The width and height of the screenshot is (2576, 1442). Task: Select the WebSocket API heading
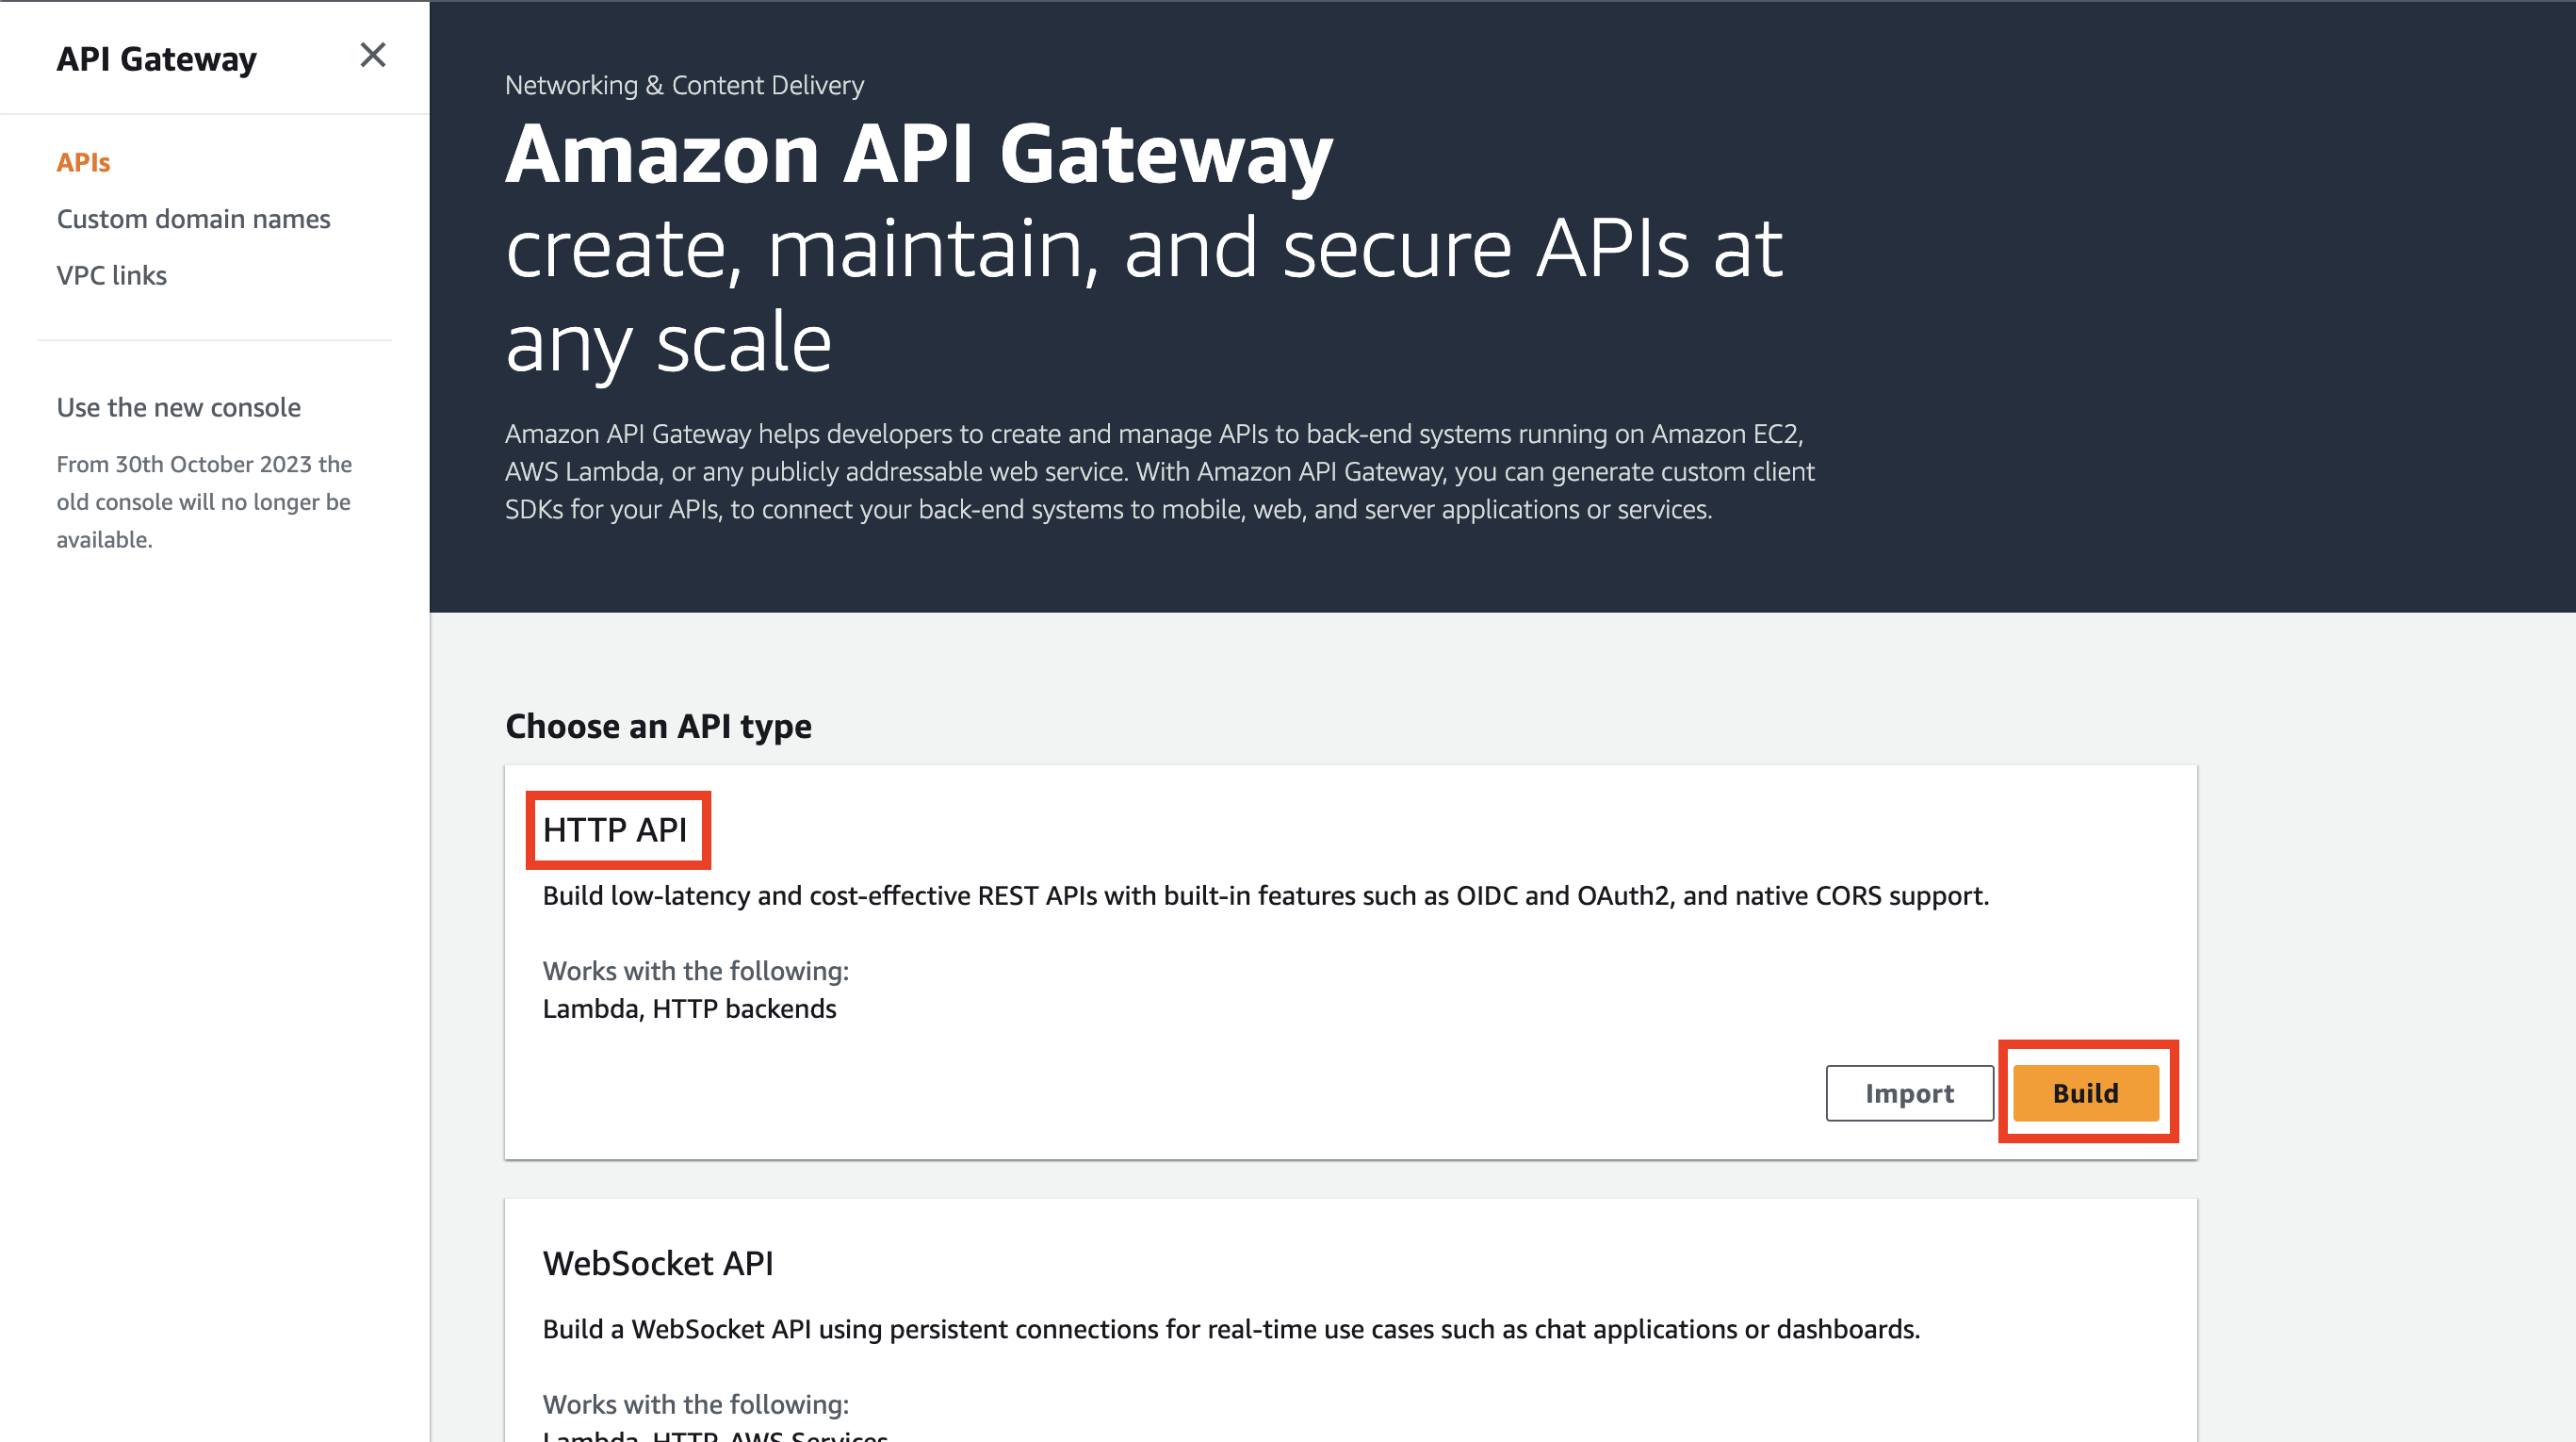(x=658, y=1263)
